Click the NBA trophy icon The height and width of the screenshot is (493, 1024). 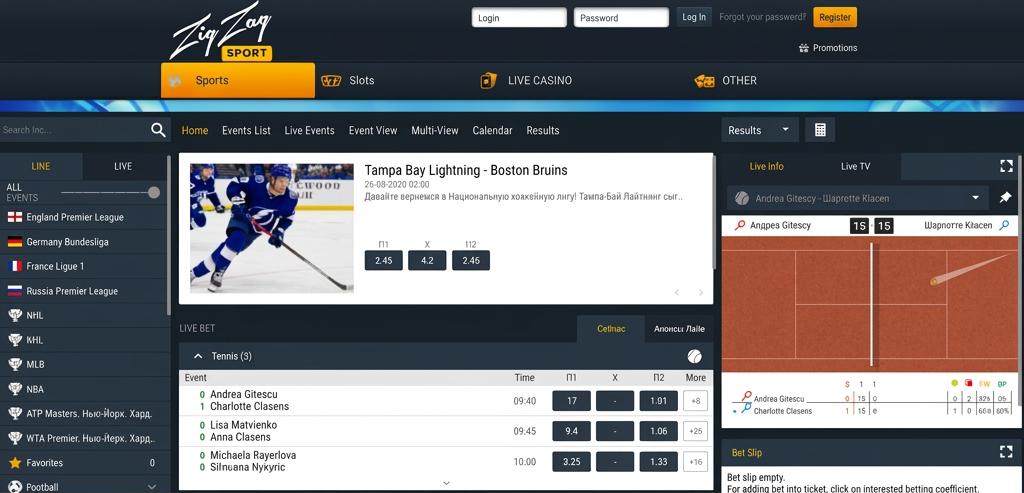(x=14, y=389)
